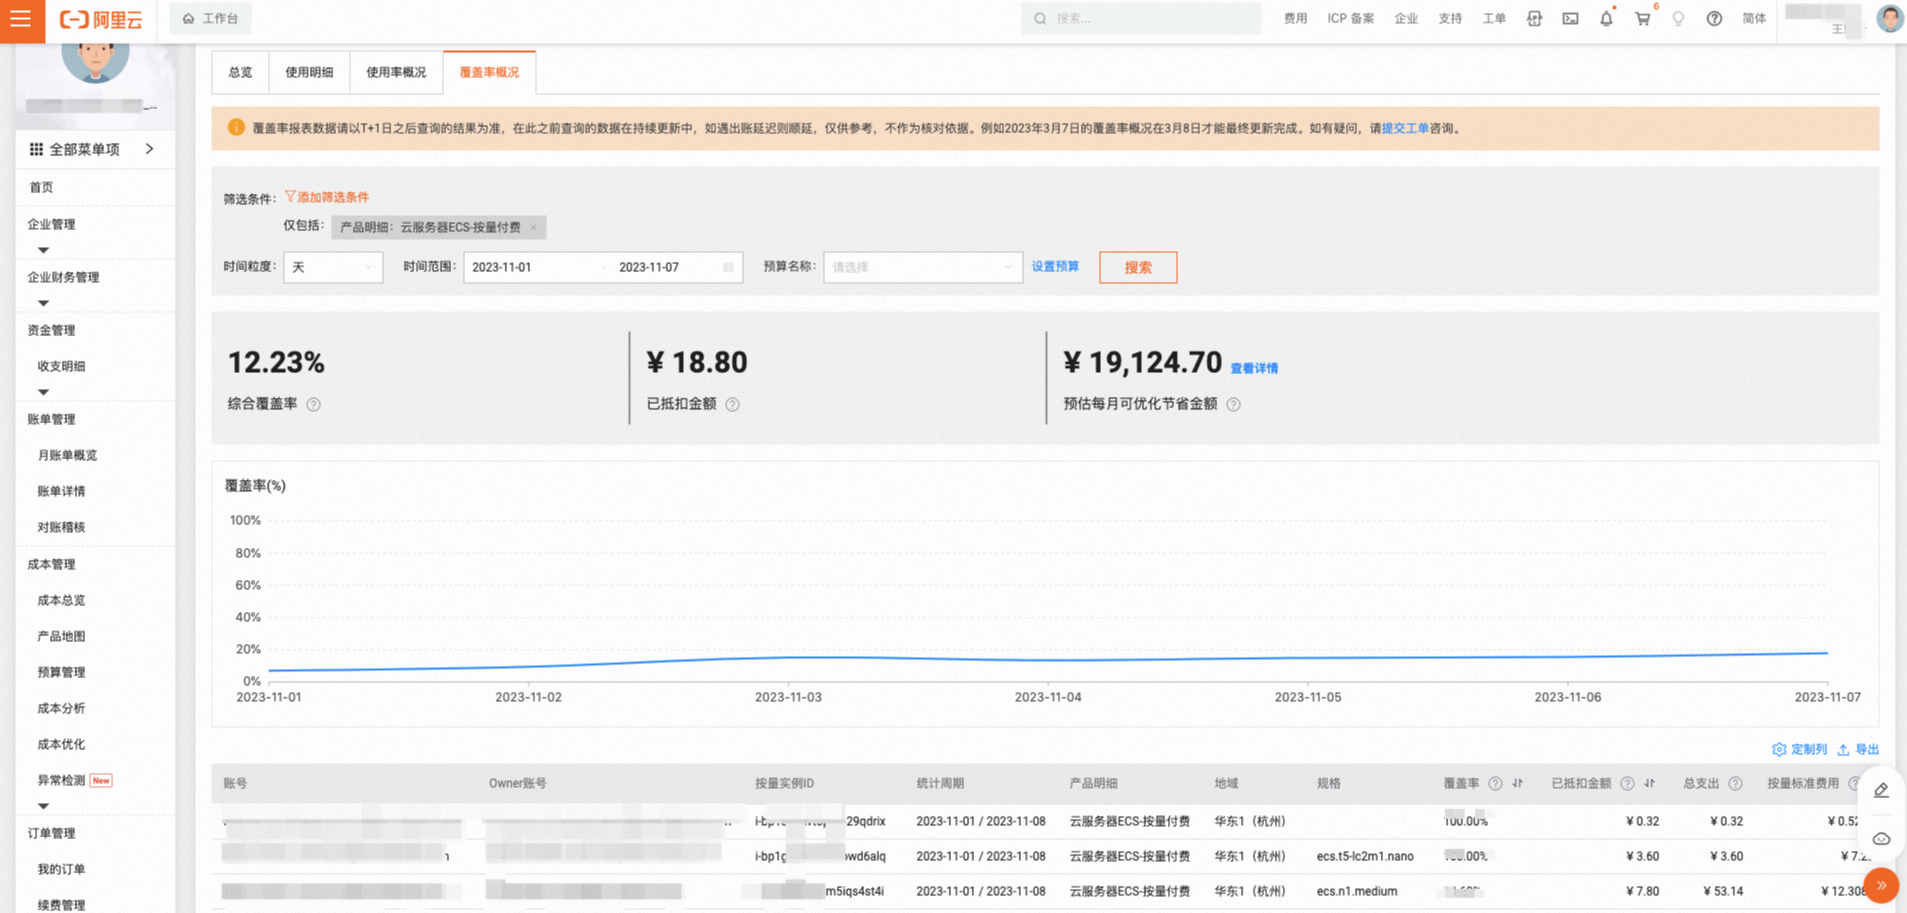Open 月账单概览 in the sidebar
The height and width of the screenshot is (913, 1907).
(67, 455)
